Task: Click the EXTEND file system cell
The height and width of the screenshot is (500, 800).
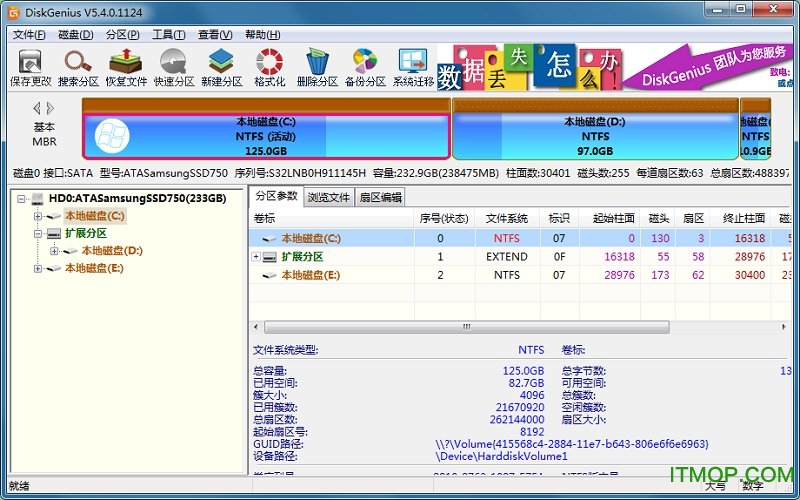Action: tap(507, 257)
